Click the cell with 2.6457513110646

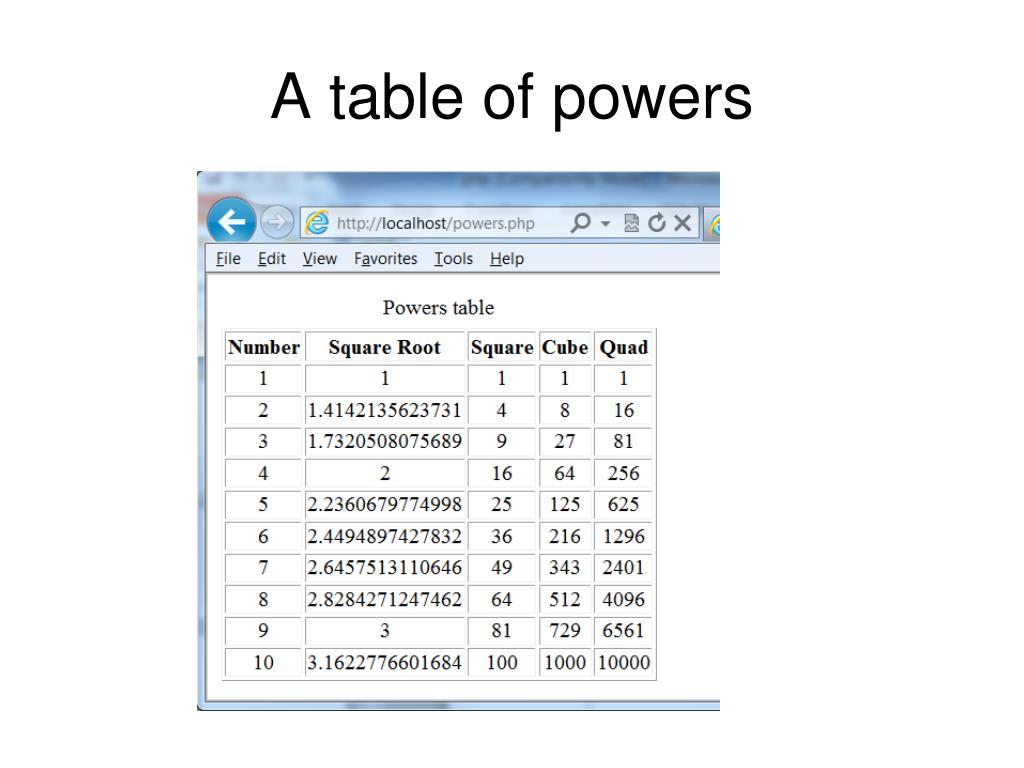385,568
